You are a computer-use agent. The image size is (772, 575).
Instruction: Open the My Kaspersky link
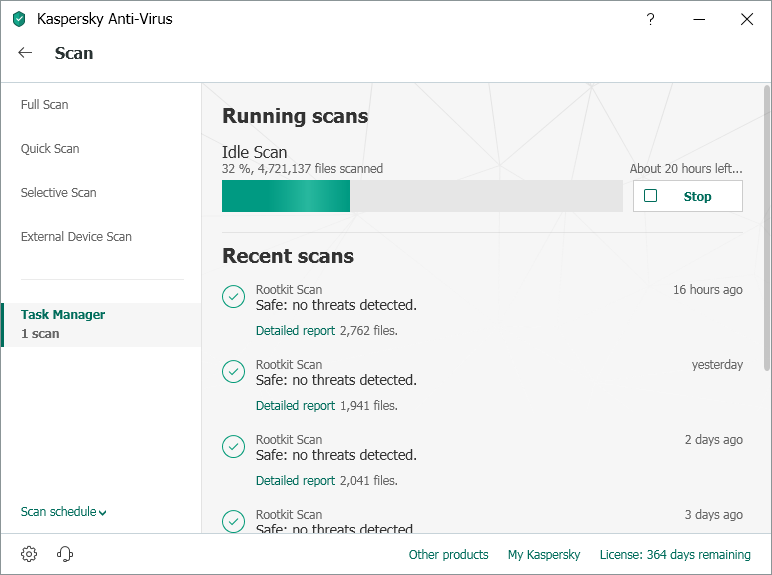coord(544,555)
